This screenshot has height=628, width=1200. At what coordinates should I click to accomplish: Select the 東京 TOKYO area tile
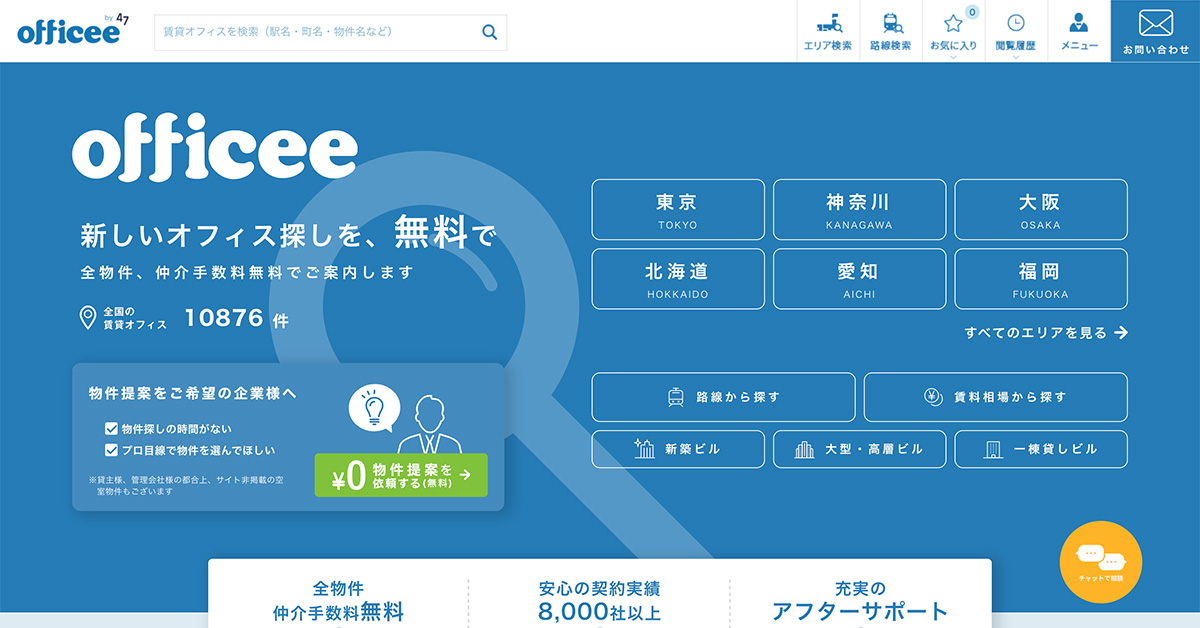[x=678, y=210]
